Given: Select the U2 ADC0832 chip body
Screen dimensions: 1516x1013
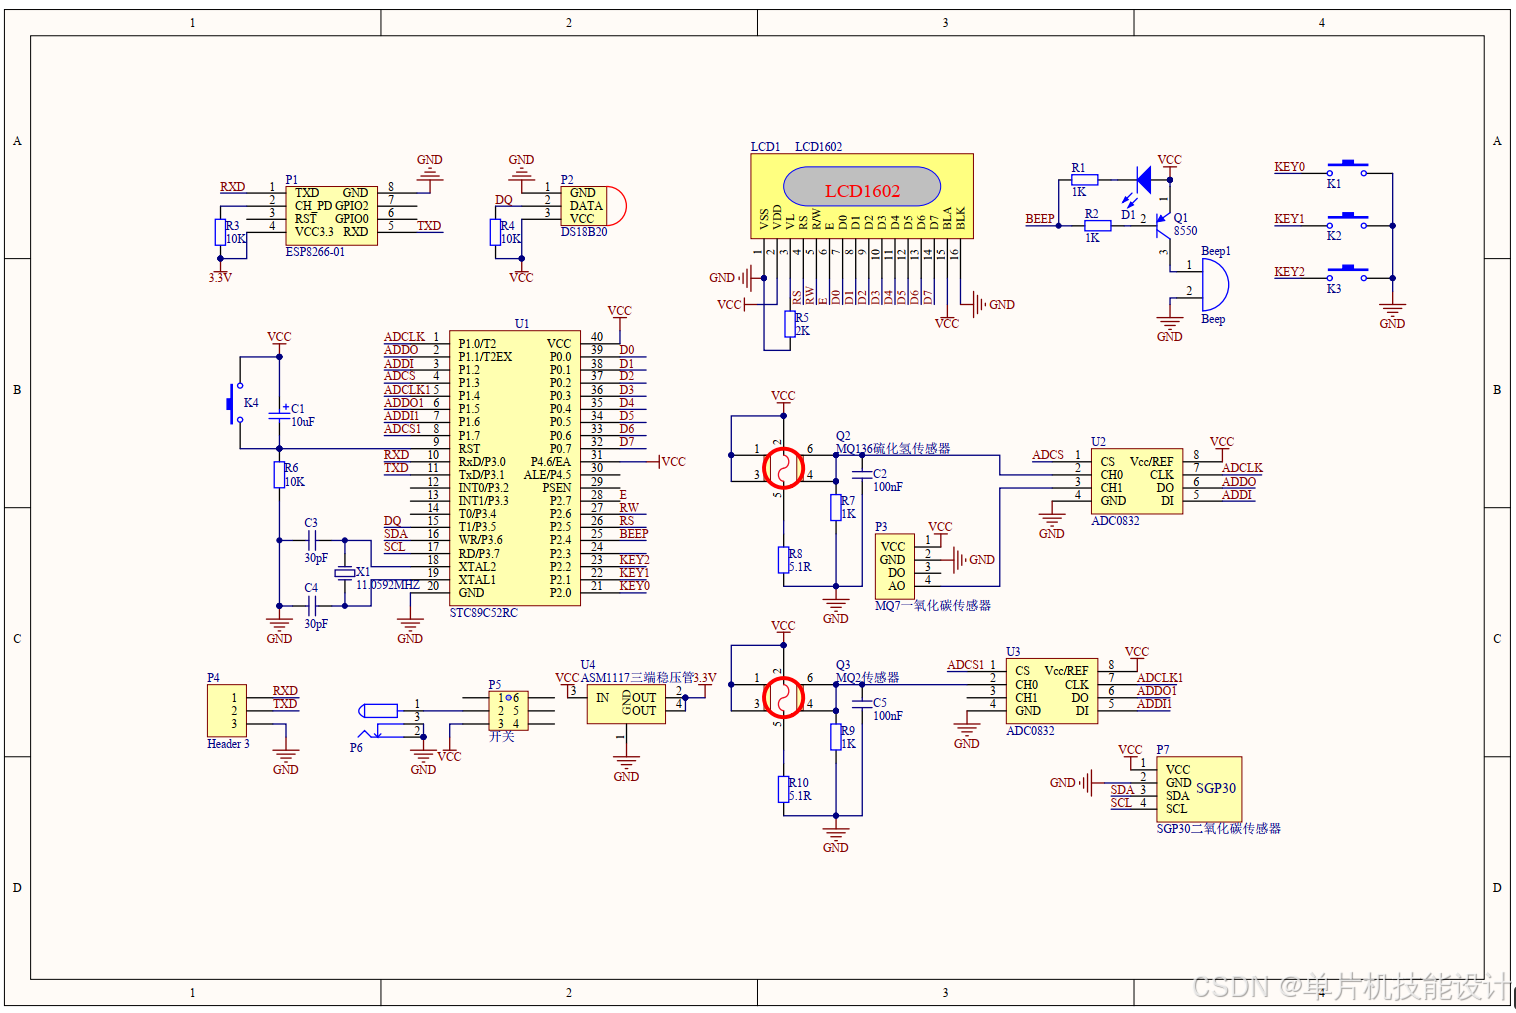Looking at the screenshot, I should pyautogui.click(x=1137, y=481).
